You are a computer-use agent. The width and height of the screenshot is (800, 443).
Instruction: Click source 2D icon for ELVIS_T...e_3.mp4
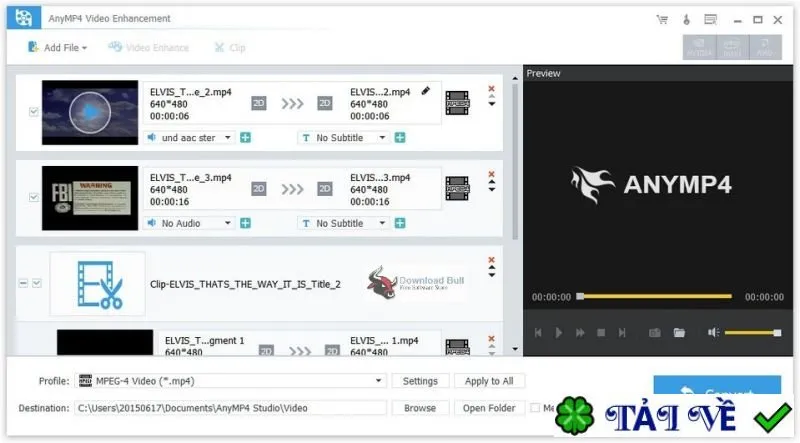(259, 189)
